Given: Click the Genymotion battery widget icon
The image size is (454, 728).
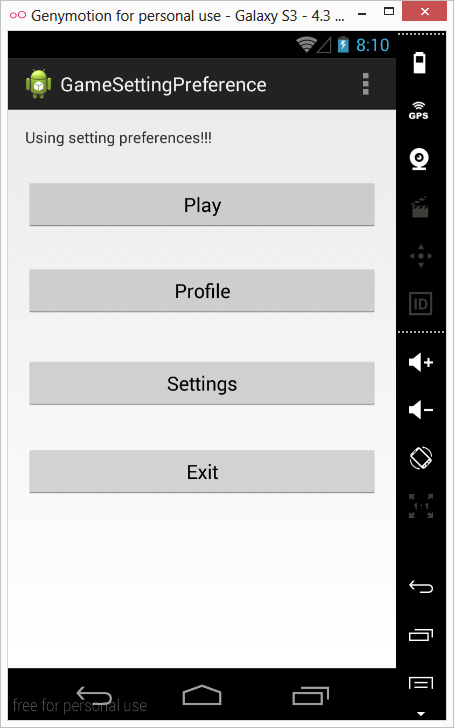Looking at the screenshot, I should [420, 63].
